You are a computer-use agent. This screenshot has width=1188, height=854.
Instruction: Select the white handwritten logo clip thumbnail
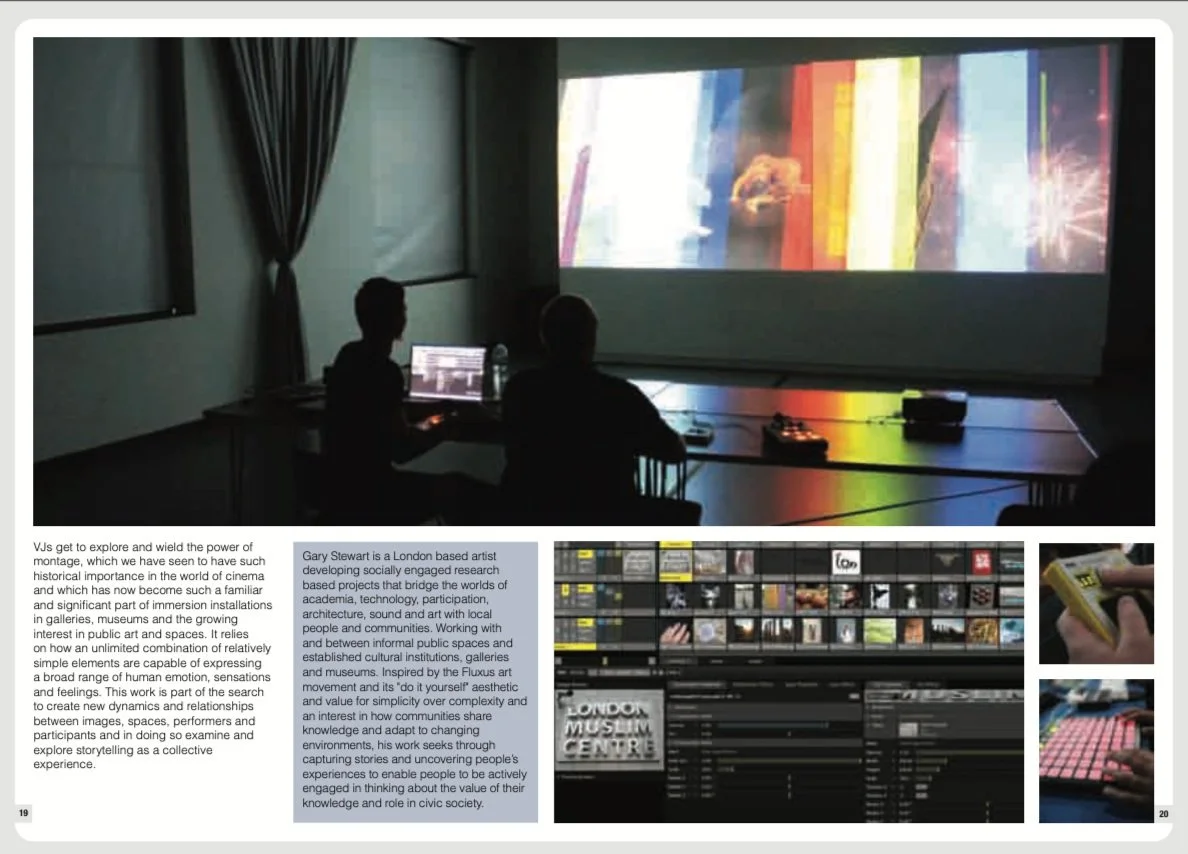tap(846, 562)
